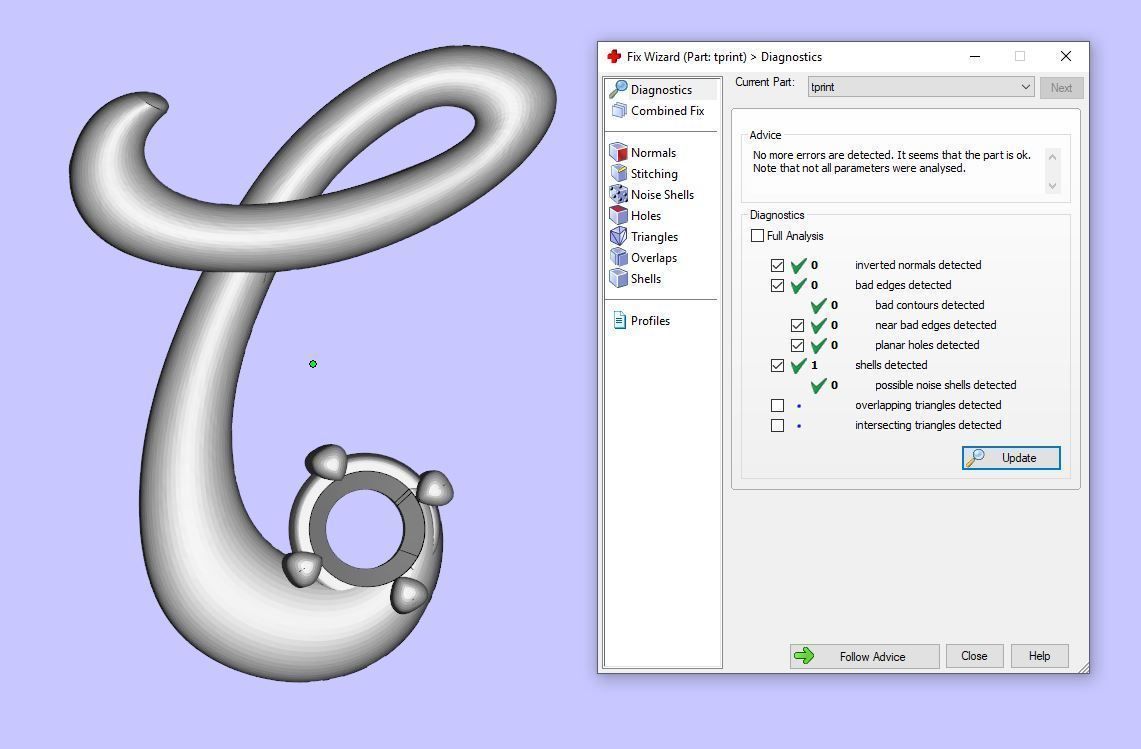The width and height of the screenshot is (1141, 749).
Task: Uncheck inverted normals detected checkbox
Action: 777,265
